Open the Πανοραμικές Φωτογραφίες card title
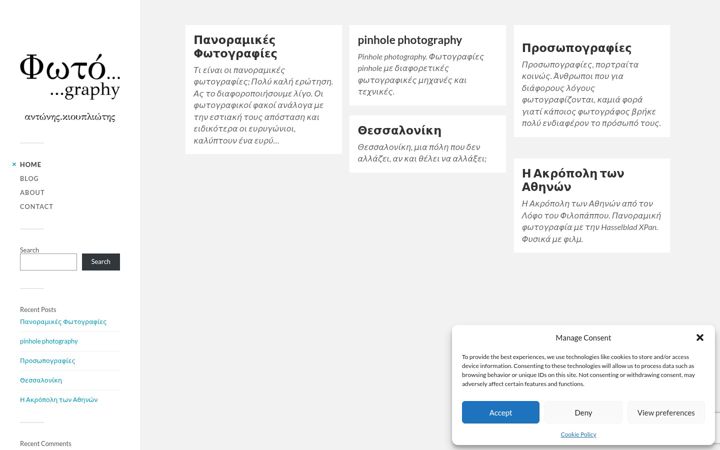Viewport: 720px width, 450px height. click(235, 46)
